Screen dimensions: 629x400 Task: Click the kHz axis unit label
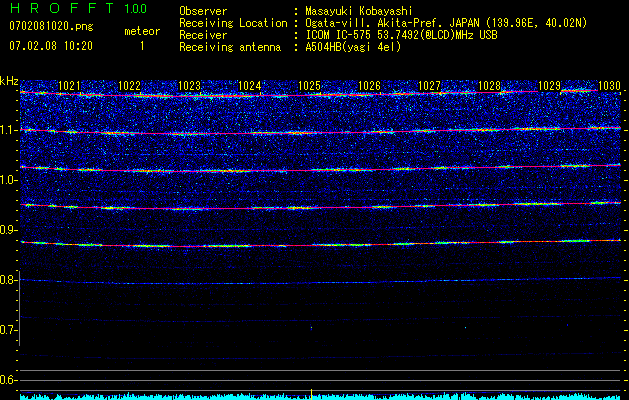9,81
